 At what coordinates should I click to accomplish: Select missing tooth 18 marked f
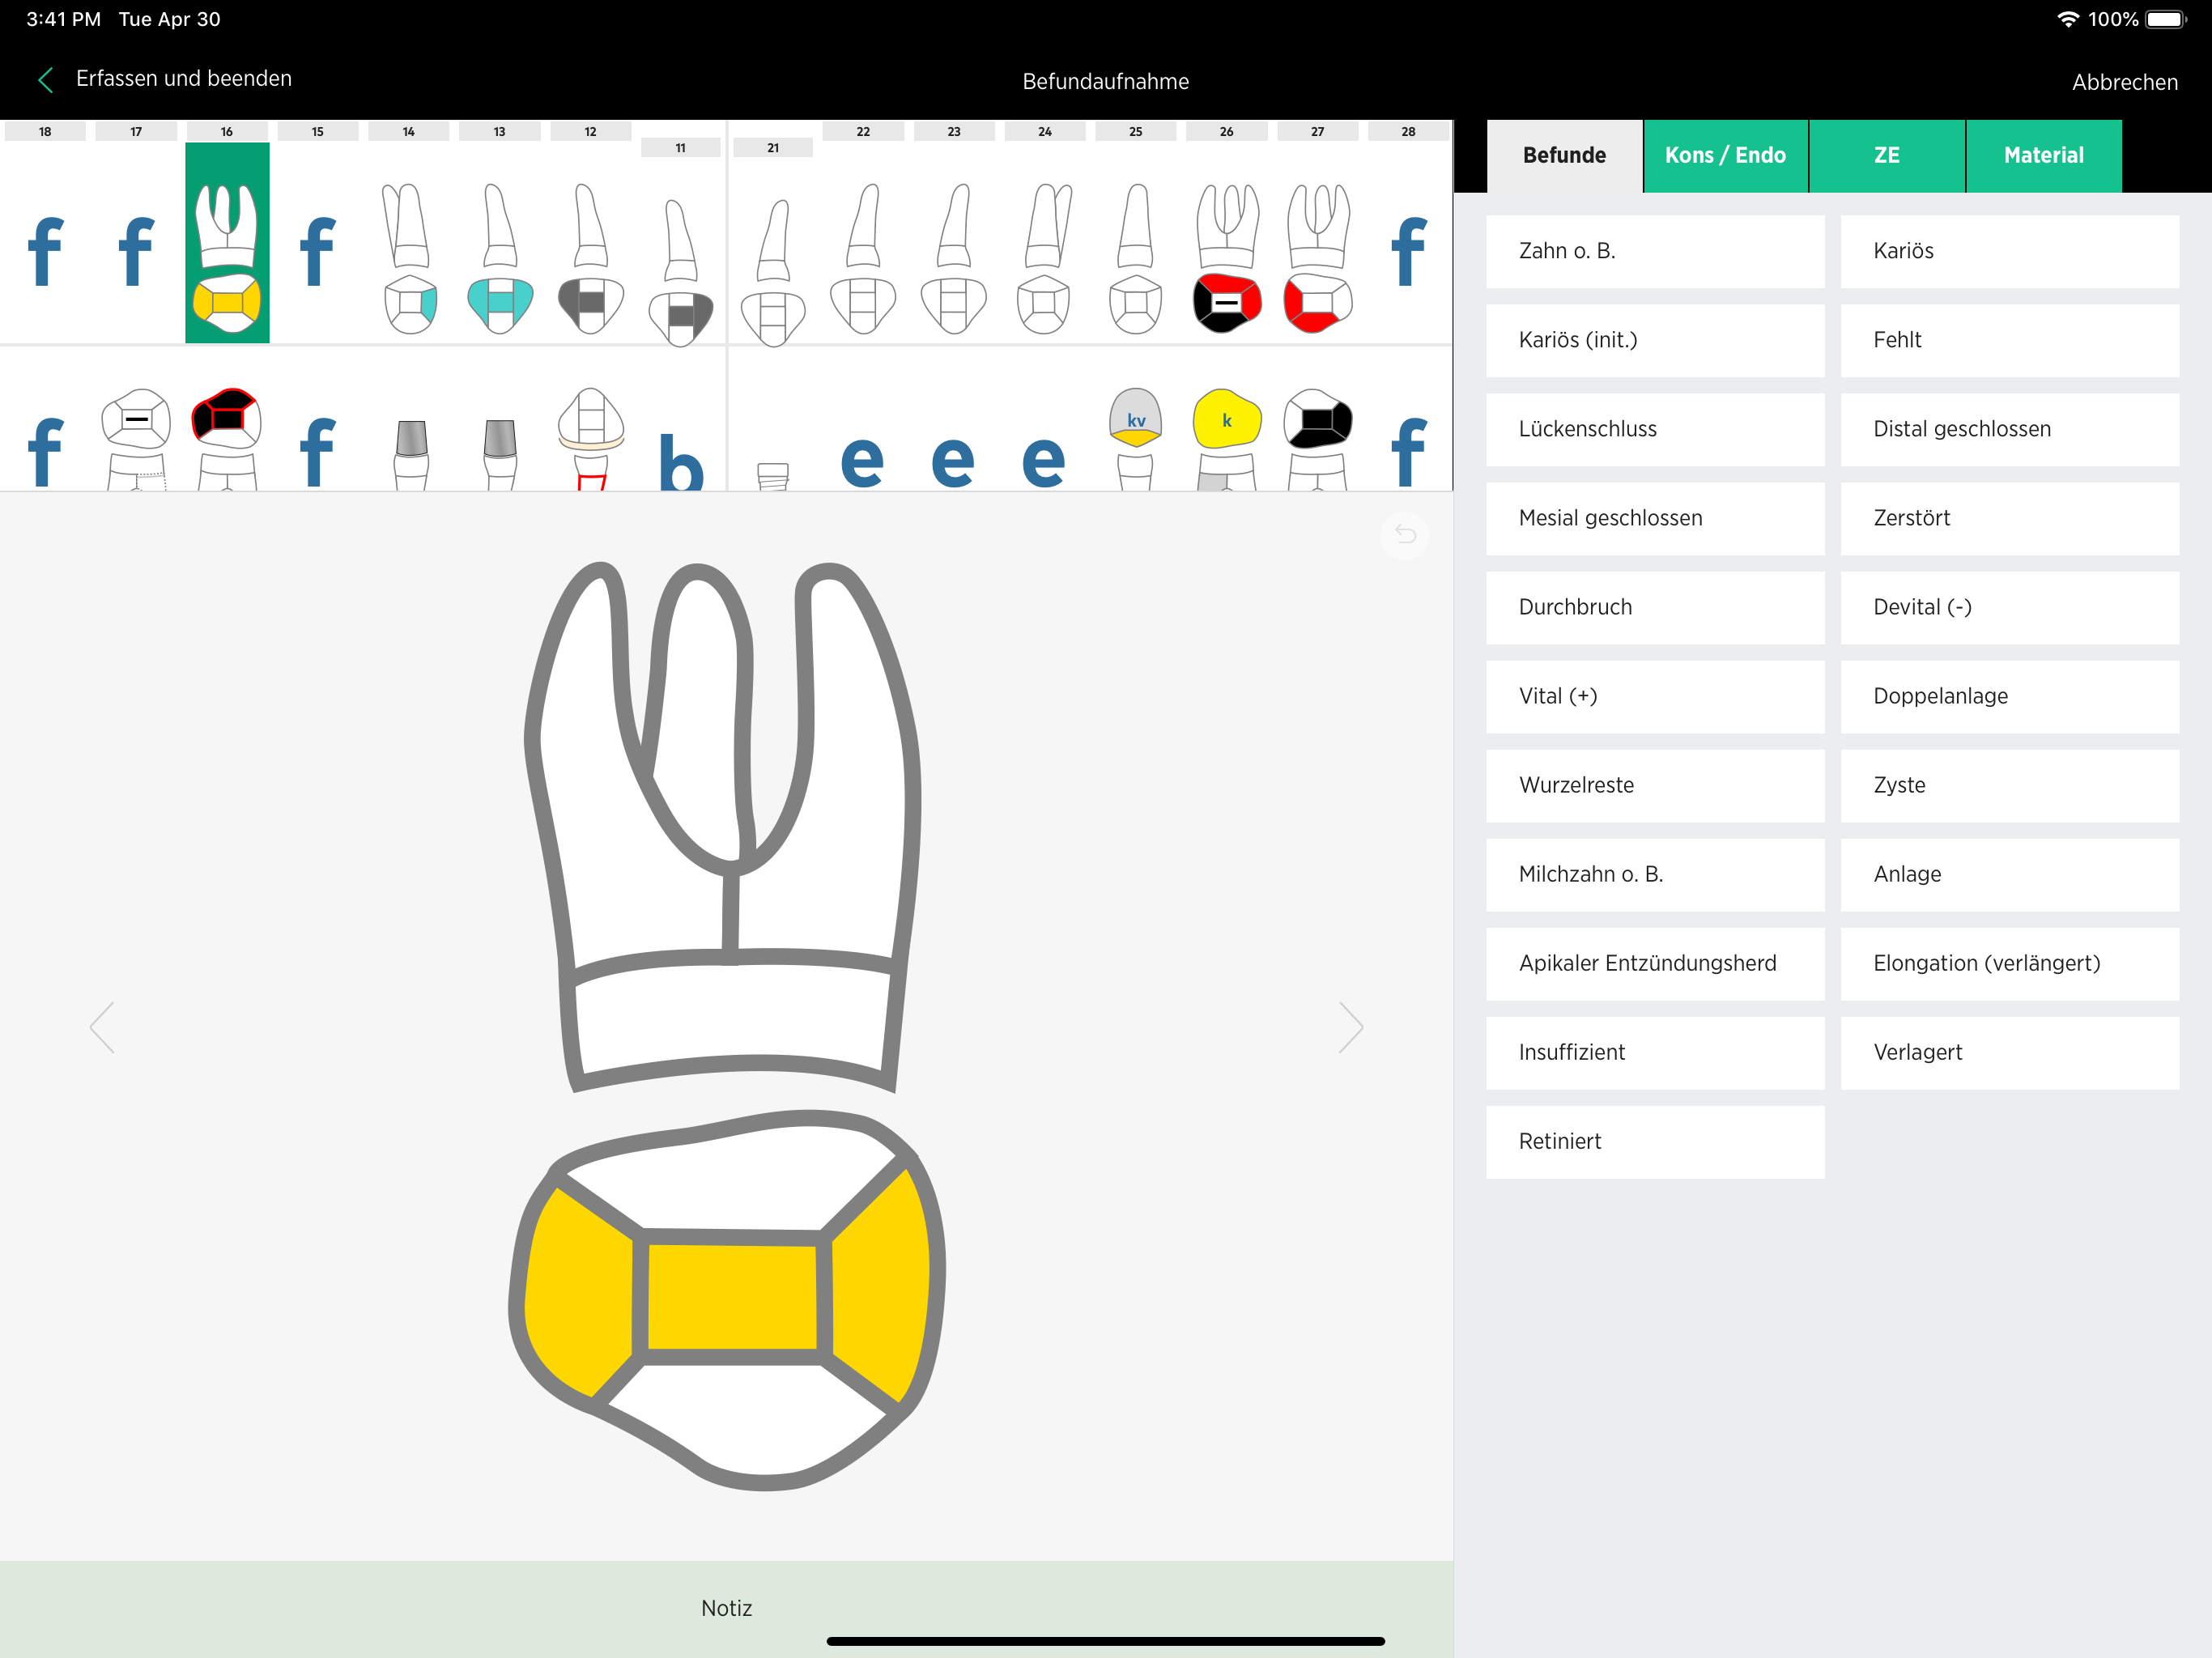pos(45,251)
